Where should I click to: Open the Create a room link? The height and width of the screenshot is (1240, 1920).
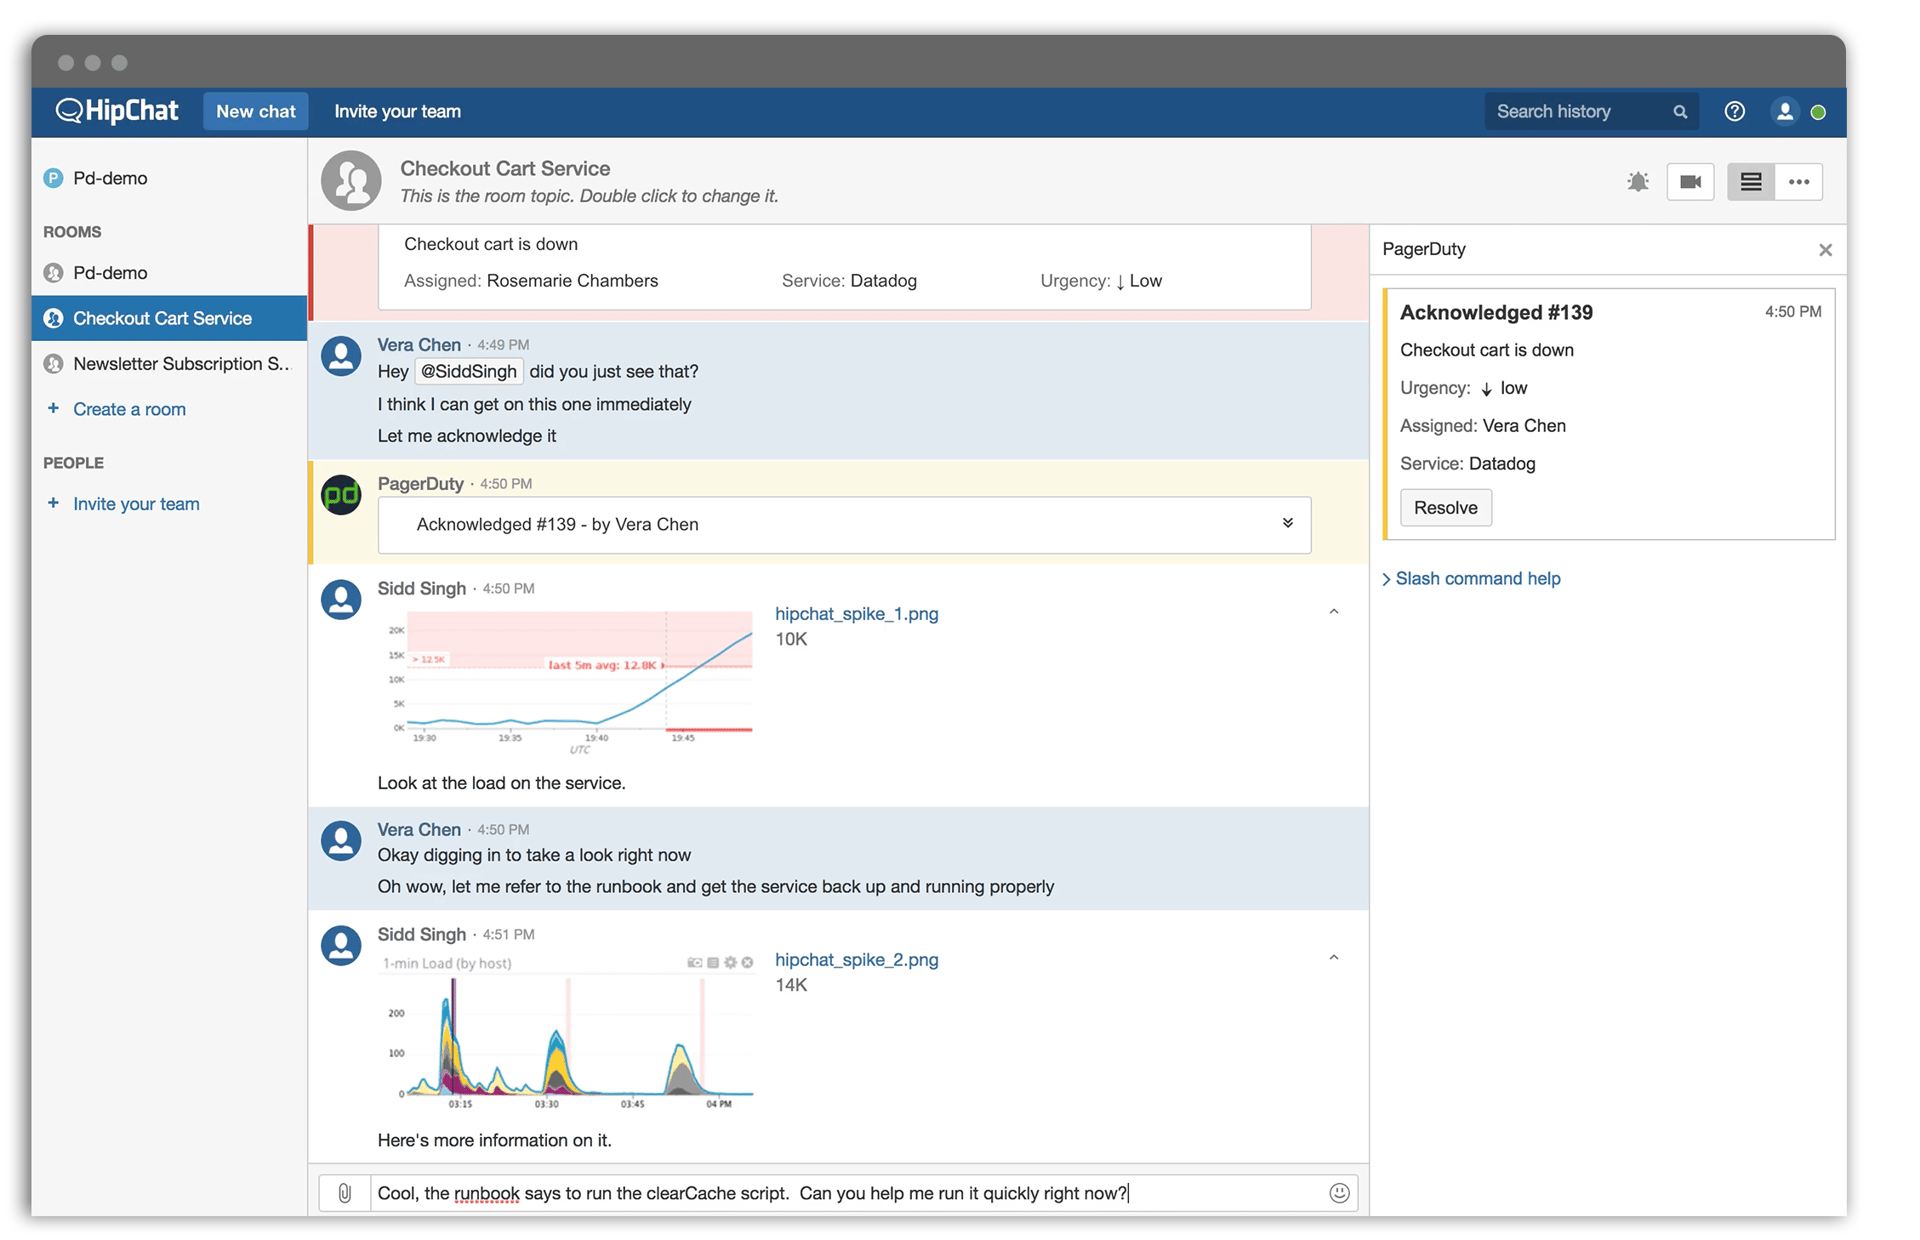(129, 409)
